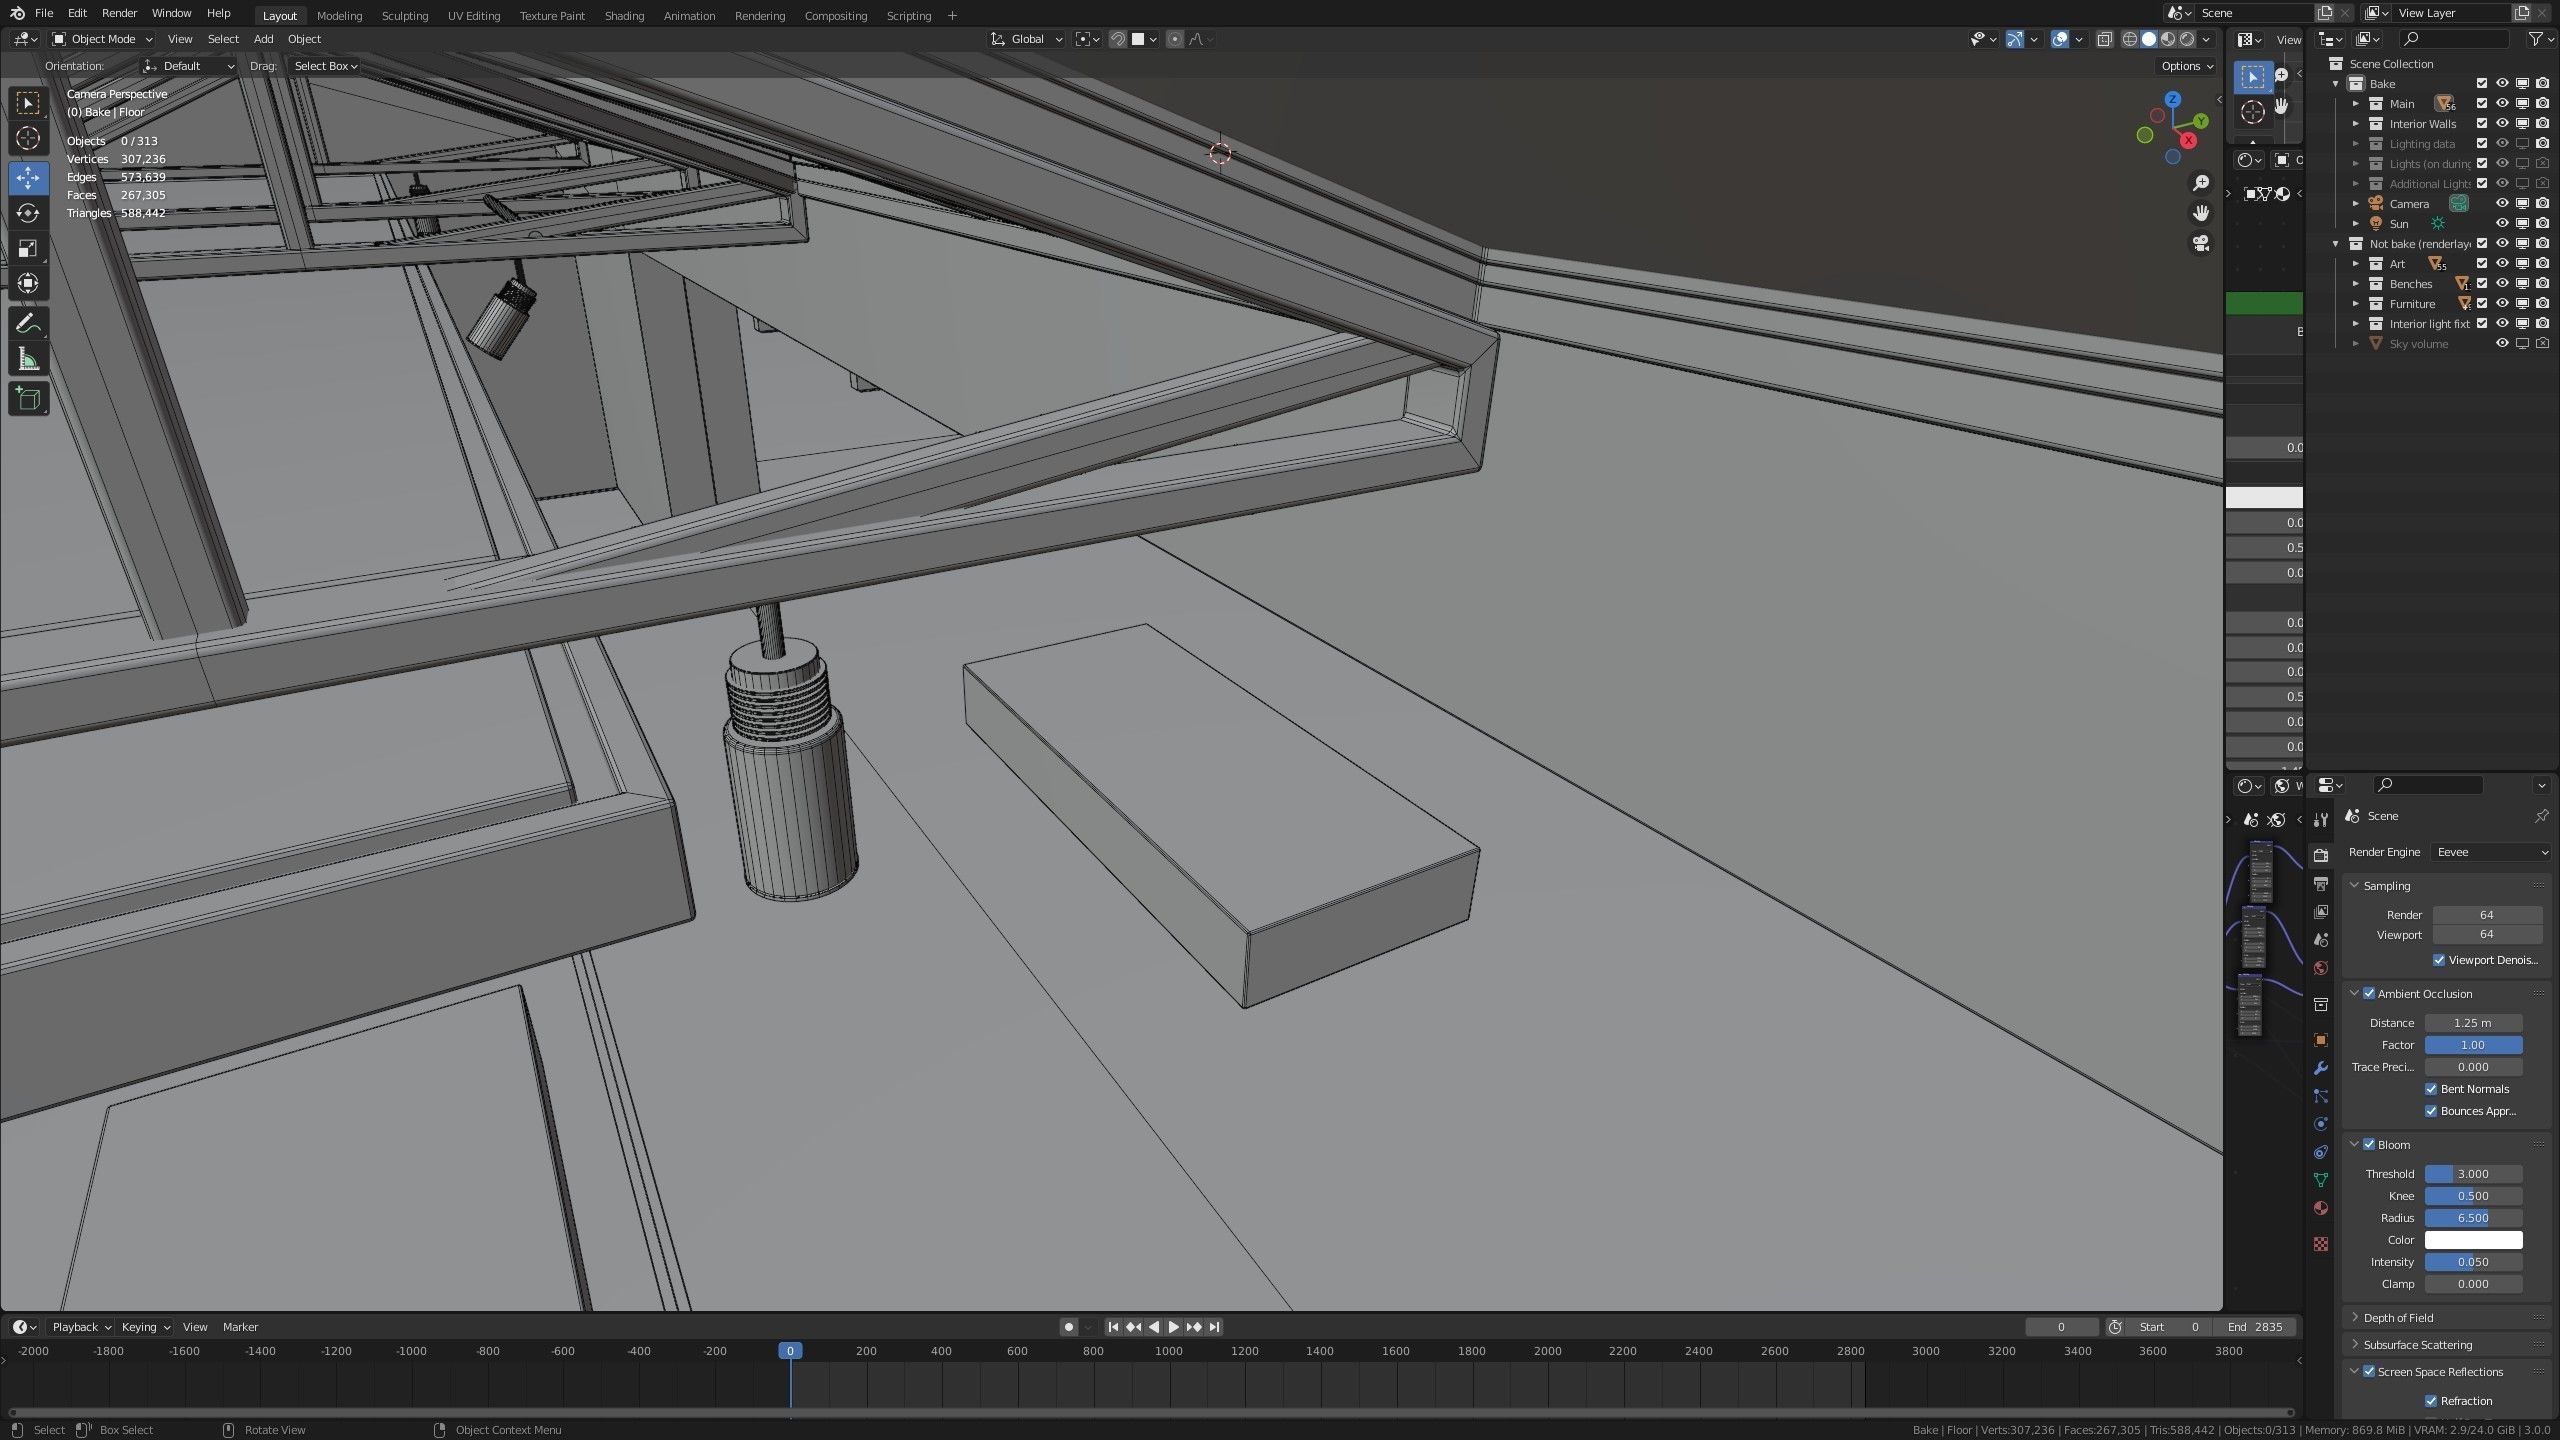Hide the Furniture collection with eye icon

tap(2501, 304)
